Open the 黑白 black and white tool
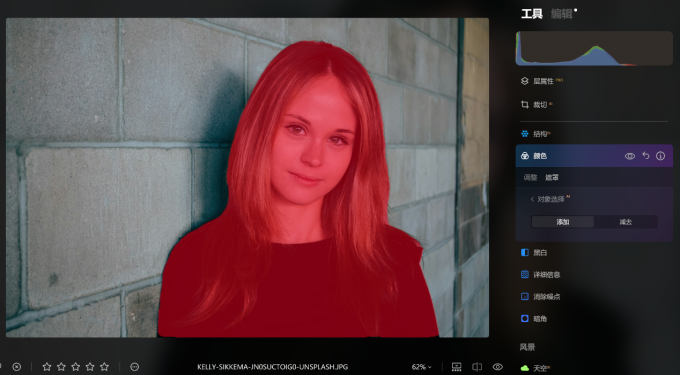This screenshot has width=680, height=375. click(534, 253)
